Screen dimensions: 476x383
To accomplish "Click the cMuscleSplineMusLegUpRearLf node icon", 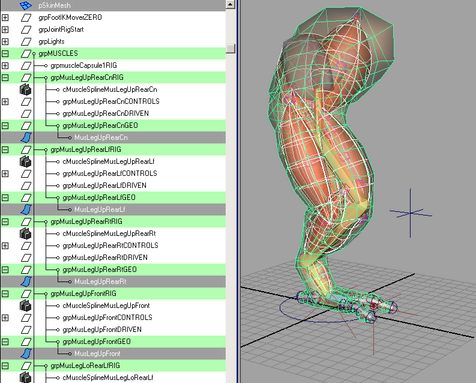I will (x=25, y=161).
